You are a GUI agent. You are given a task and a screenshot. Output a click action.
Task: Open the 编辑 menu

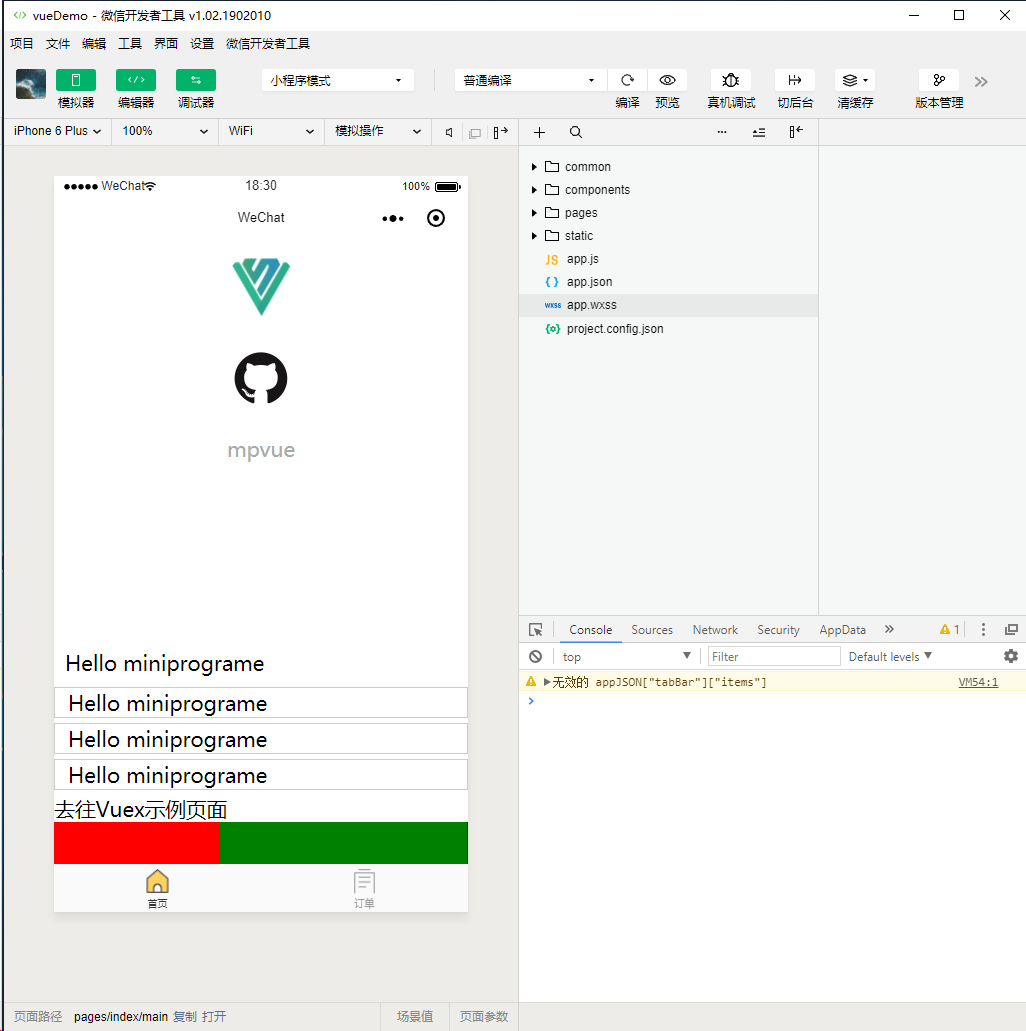click(94, 43)
